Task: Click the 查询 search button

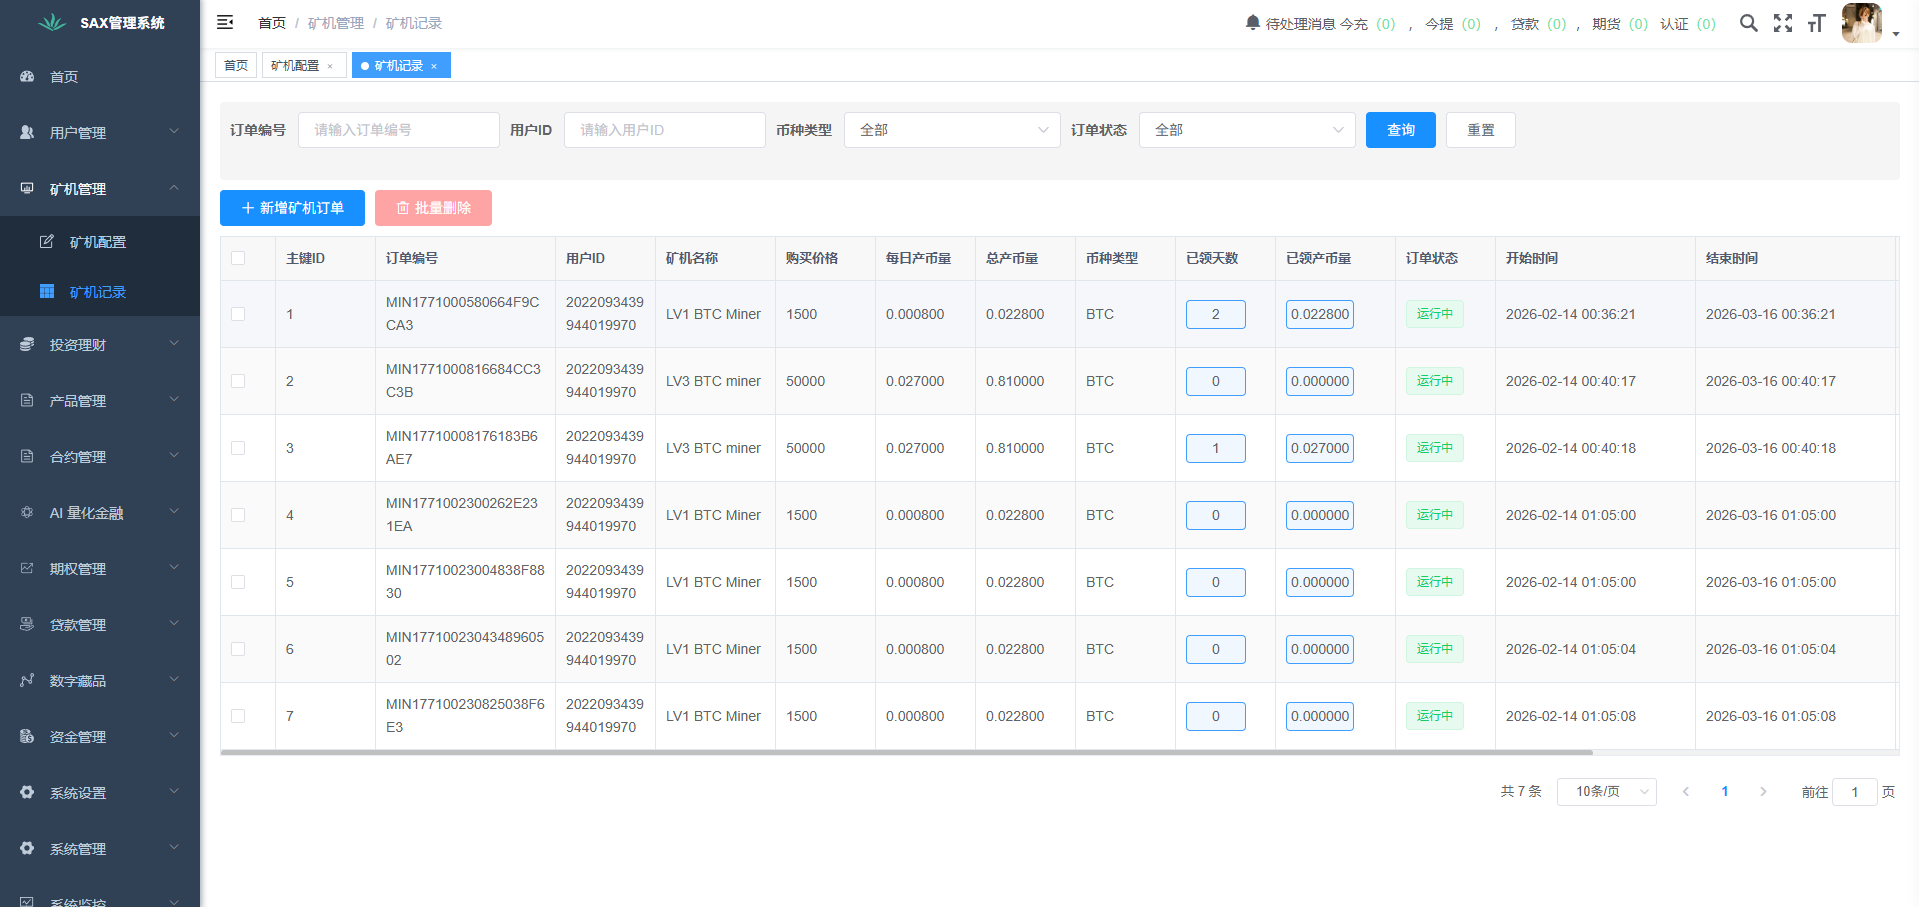Action: point(1400,130)
